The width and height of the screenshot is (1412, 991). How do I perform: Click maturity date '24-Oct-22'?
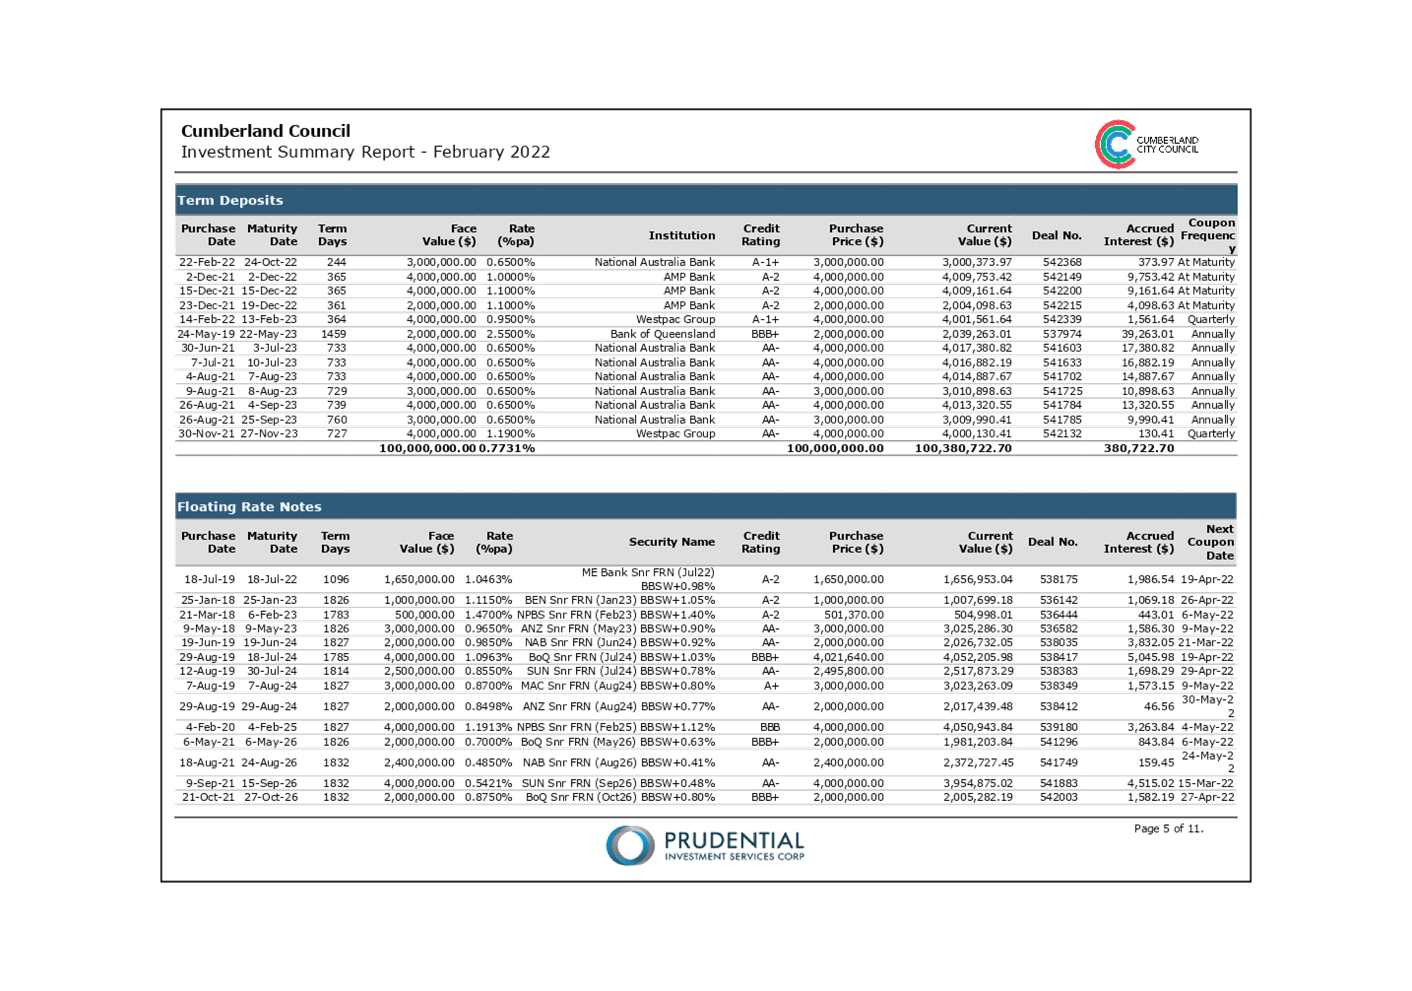pos(270,262)
